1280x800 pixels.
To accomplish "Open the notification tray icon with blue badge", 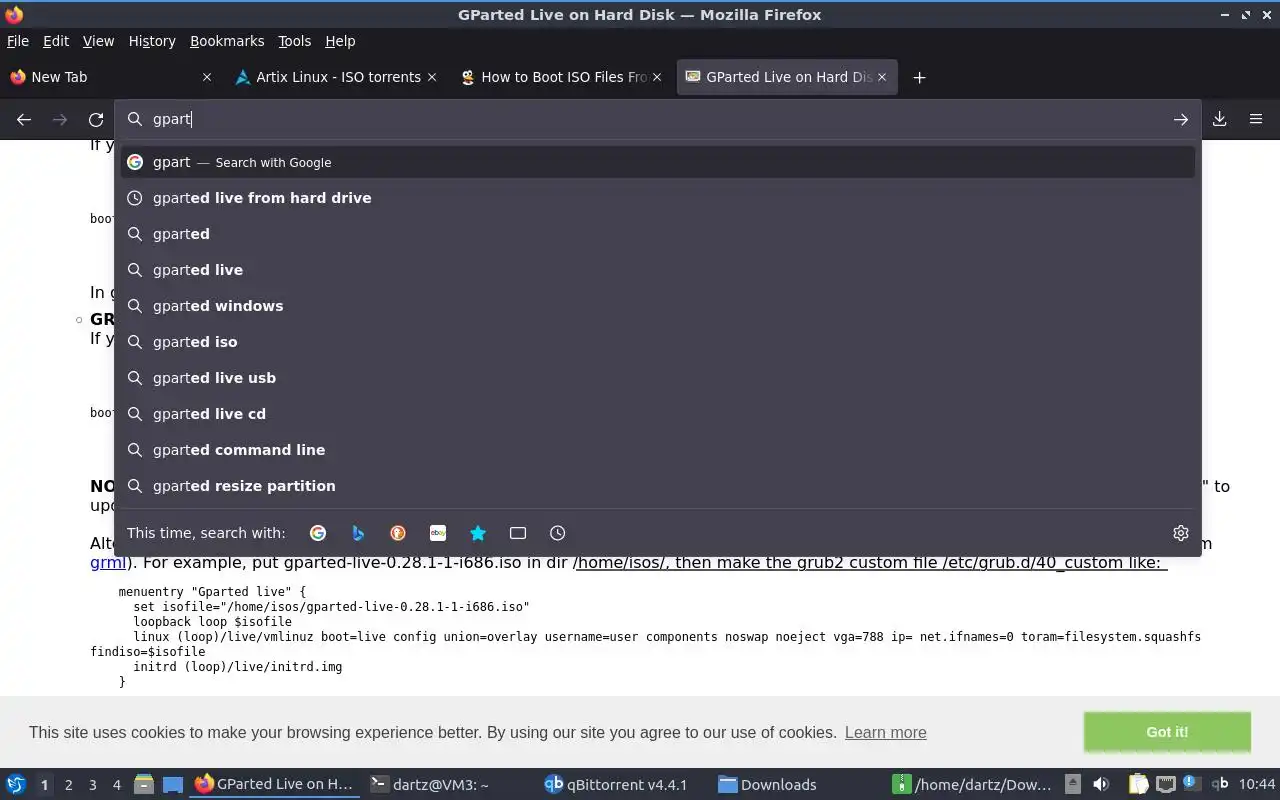I will (1191, 783).
